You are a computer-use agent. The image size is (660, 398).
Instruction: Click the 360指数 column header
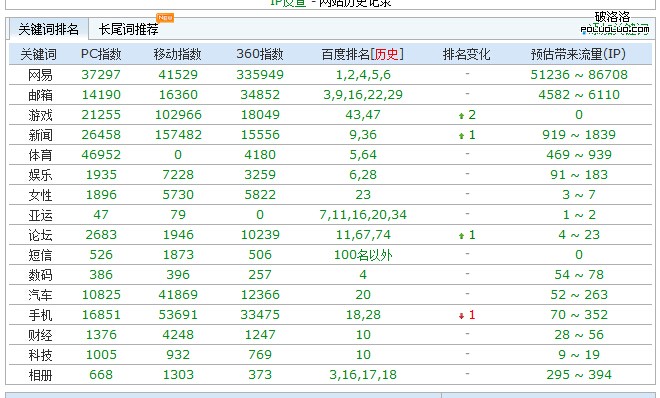260,54
